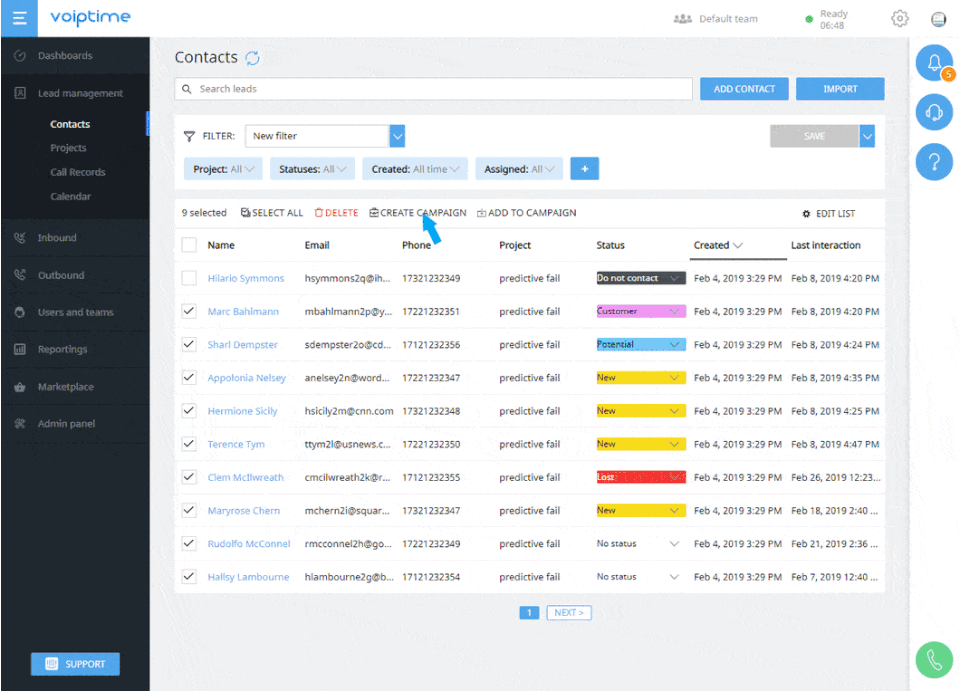The width and height of the screenshot is (960, 691).
Task: Toggle the header select-all checkbox
Action: (x=189, y=245)
